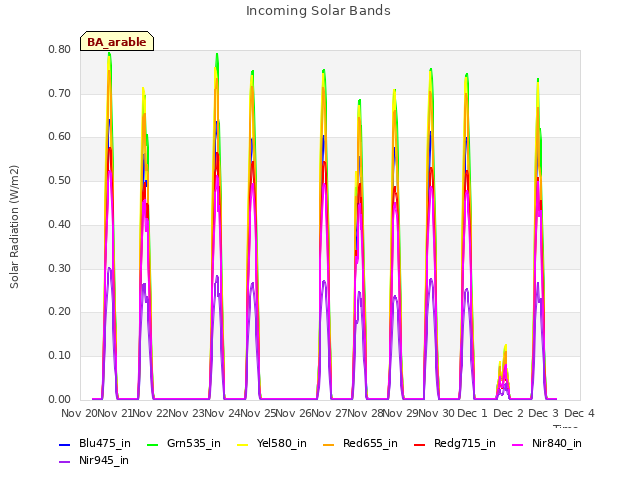Click the 0.30 y-axis tick label
The width and height of the screenshot is (640, 480).
(60, 268)
